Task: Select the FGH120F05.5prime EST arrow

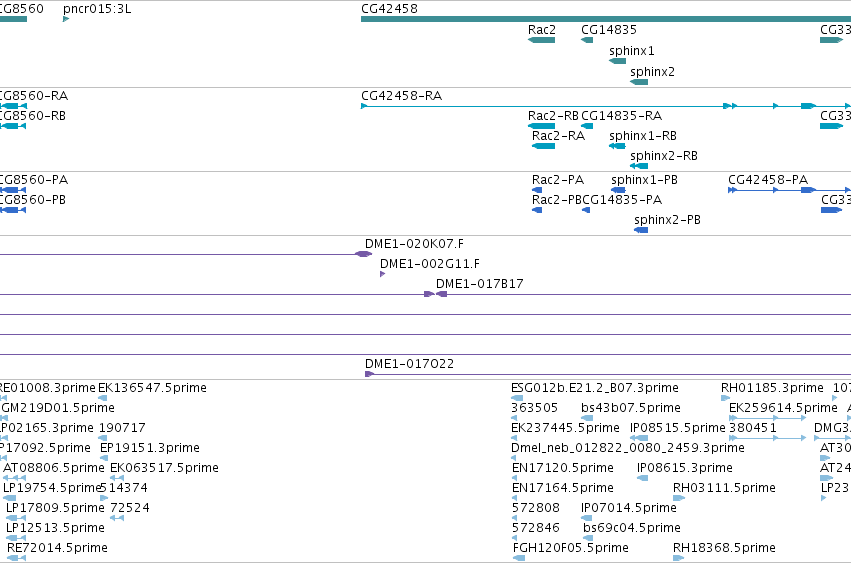Action: tap(519, 558)
